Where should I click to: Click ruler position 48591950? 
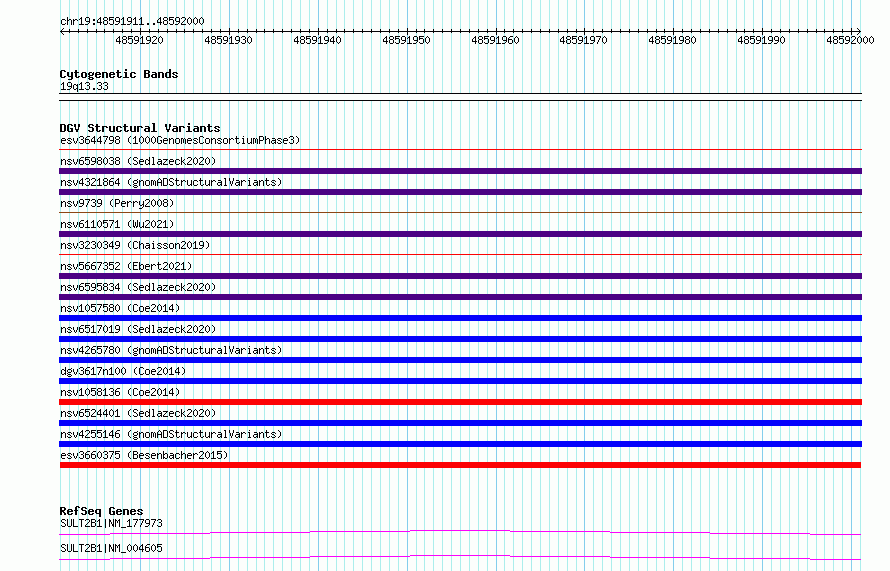406,40
